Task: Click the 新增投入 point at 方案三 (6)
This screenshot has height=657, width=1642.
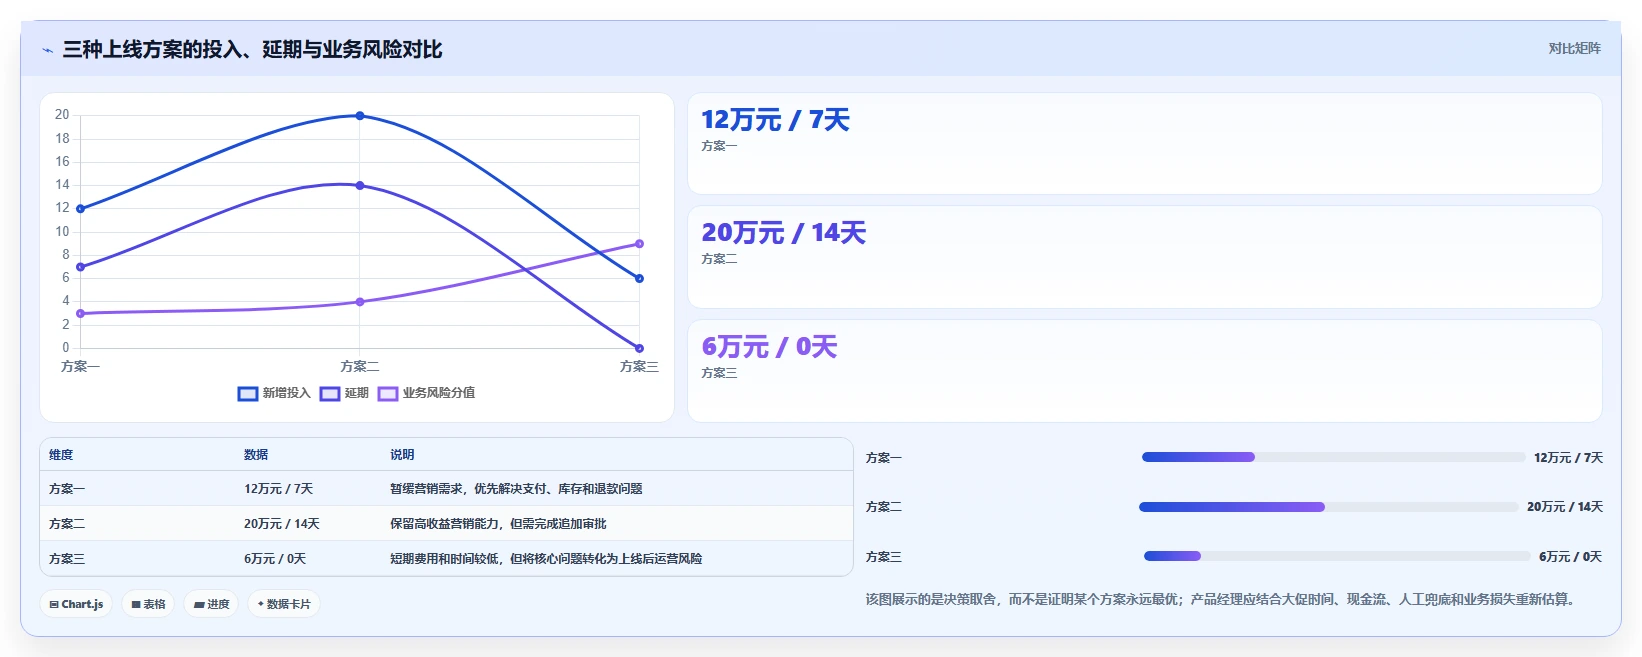Action: click(x=639, y=279)
